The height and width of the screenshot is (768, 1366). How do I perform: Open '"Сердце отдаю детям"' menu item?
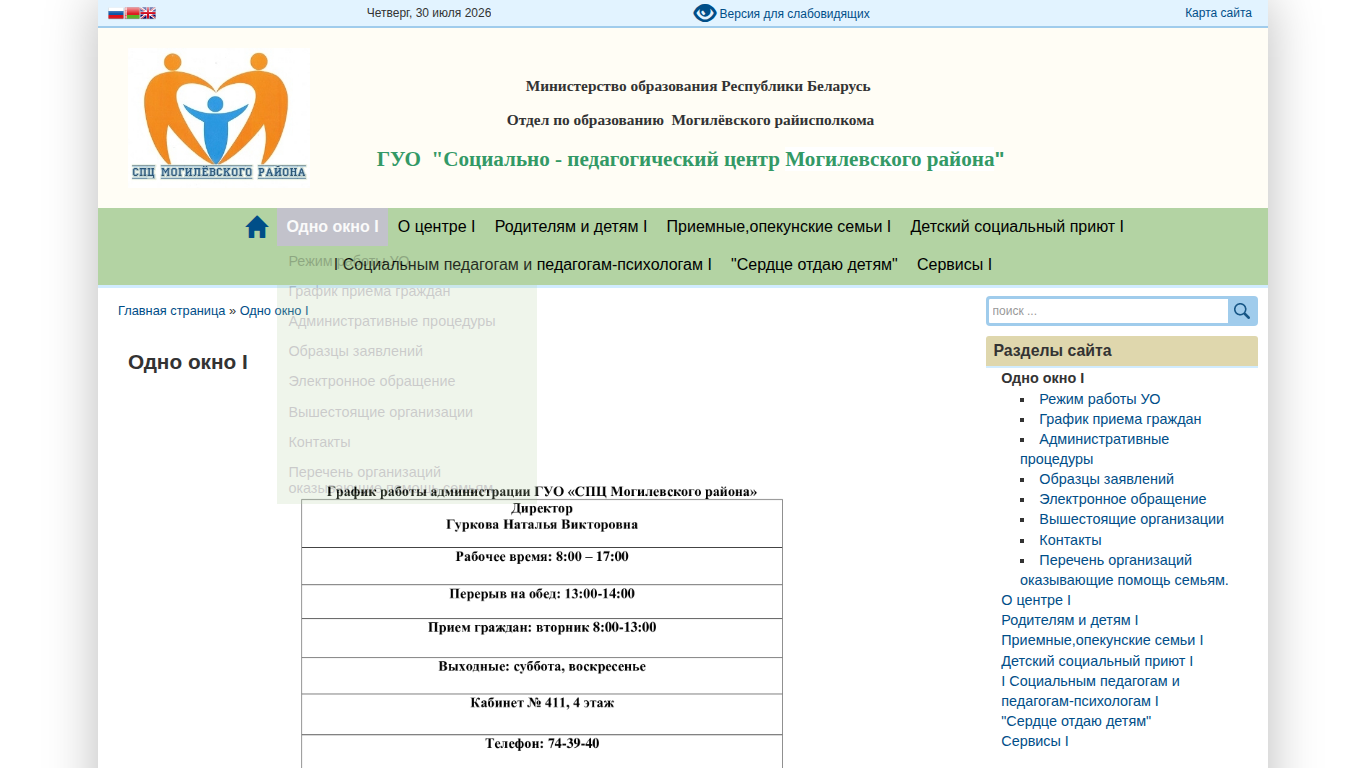814,265
